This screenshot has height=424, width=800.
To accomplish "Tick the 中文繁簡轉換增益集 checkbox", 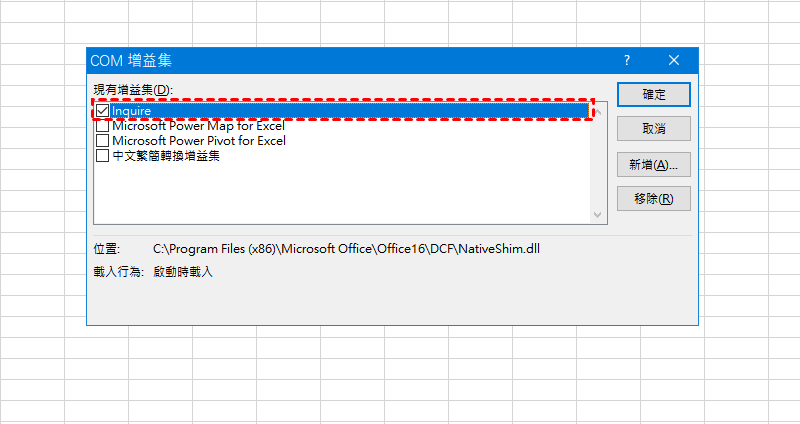I will point(103,156).
